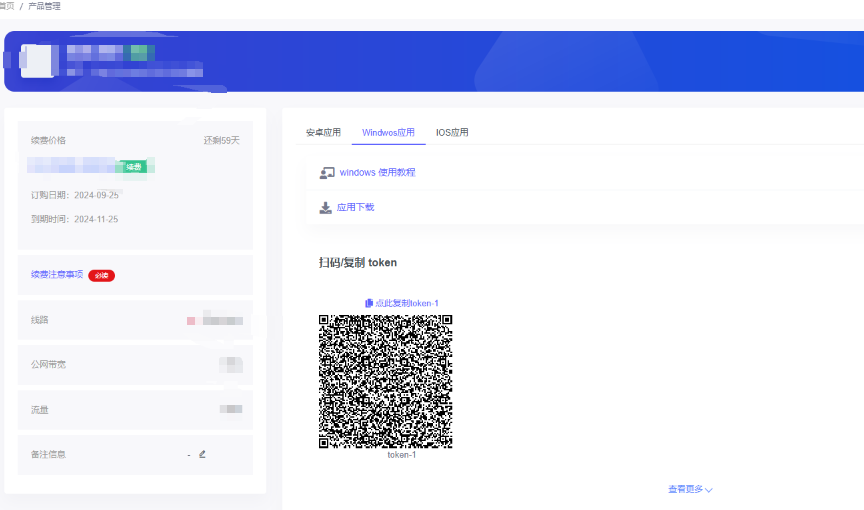Click the blurred avatar in the blue banner
864x510 pixels.
pos(38,60)
